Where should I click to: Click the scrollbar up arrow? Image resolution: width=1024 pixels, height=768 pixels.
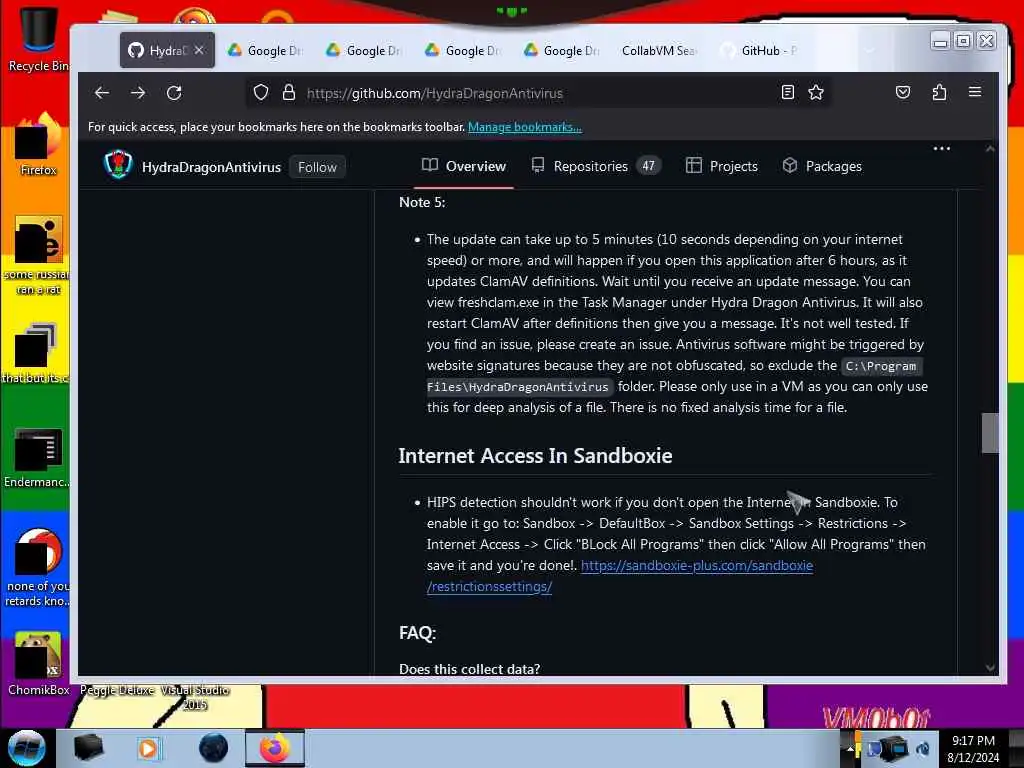click(x=990, y=149)
